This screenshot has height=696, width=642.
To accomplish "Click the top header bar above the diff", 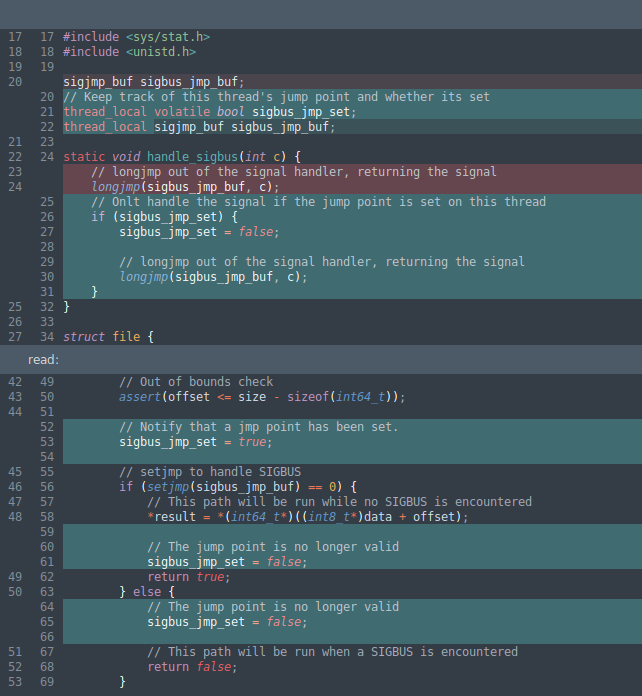I will click(x=320, y=14).
